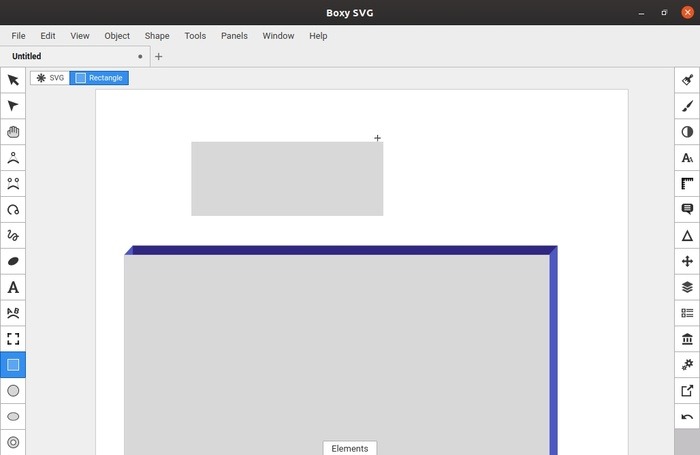This screenshot has width=700, height=455.
Task: Open the Defs list panel
Action: pos(687,313)
